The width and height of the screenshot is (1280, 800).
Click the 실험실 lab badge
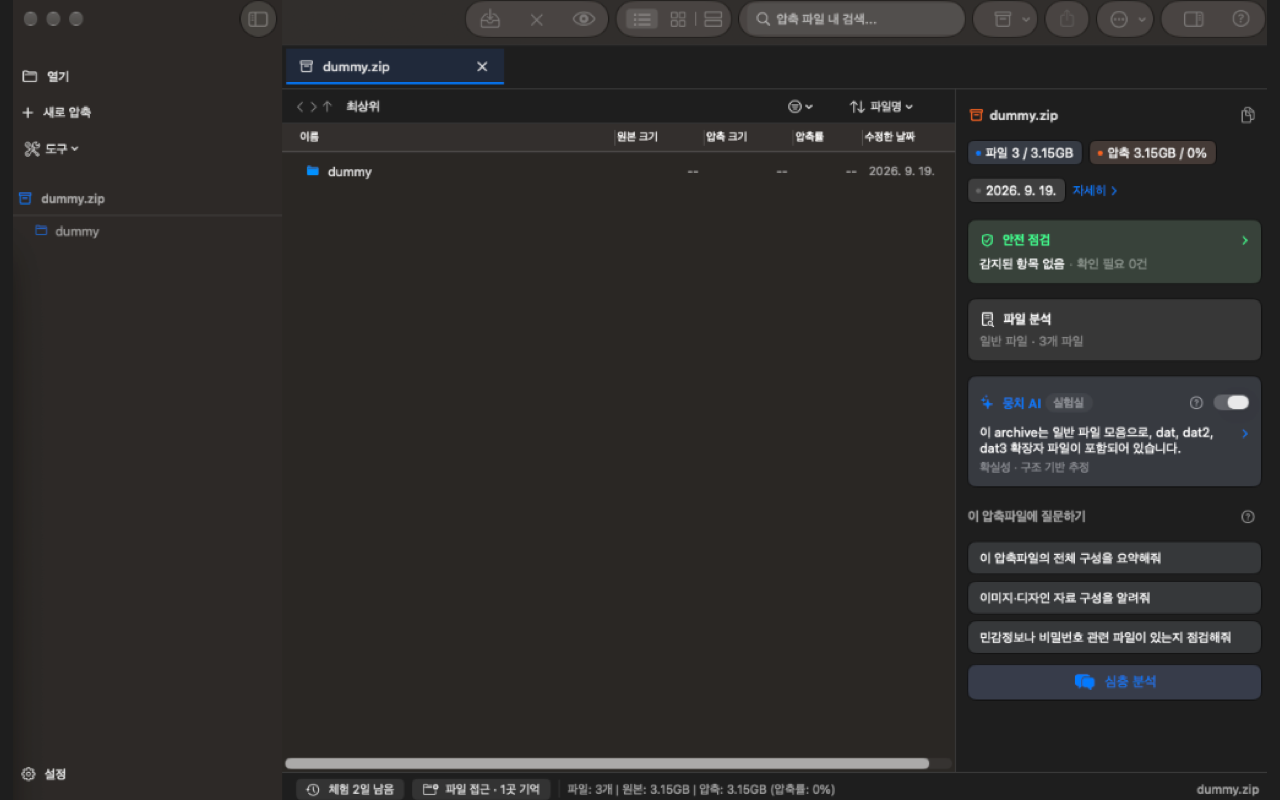(1068, 403)
